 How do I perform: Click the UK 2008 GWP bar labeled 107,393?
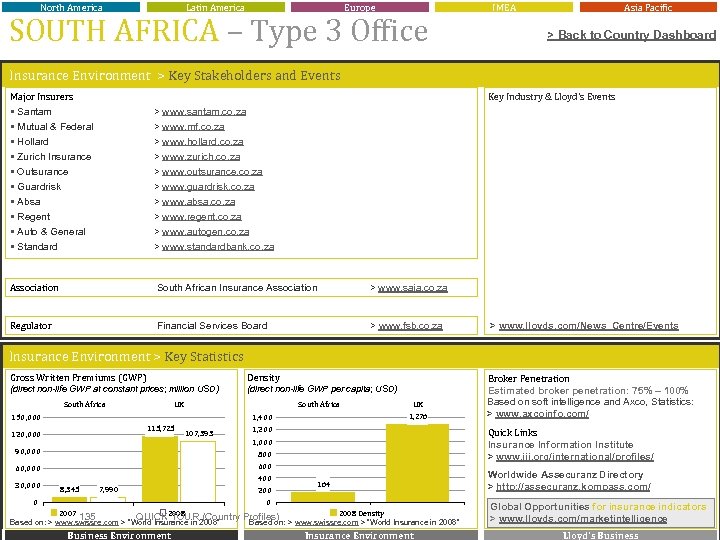[x=198, y=471]
